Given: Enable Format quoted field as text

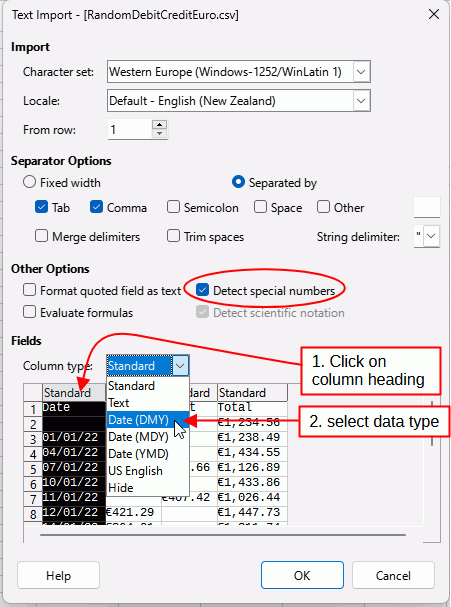Looking at the screenshot, I should (29, 290).
